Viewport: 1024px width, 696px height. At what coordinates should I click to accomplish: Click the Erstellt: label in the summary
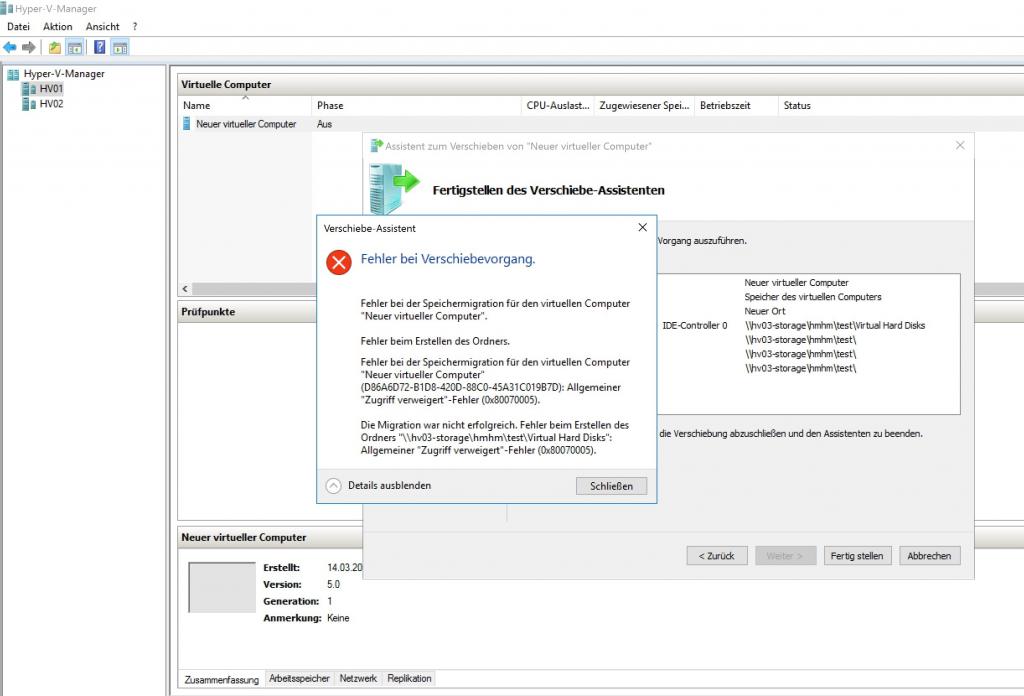[x=281, y=567]
